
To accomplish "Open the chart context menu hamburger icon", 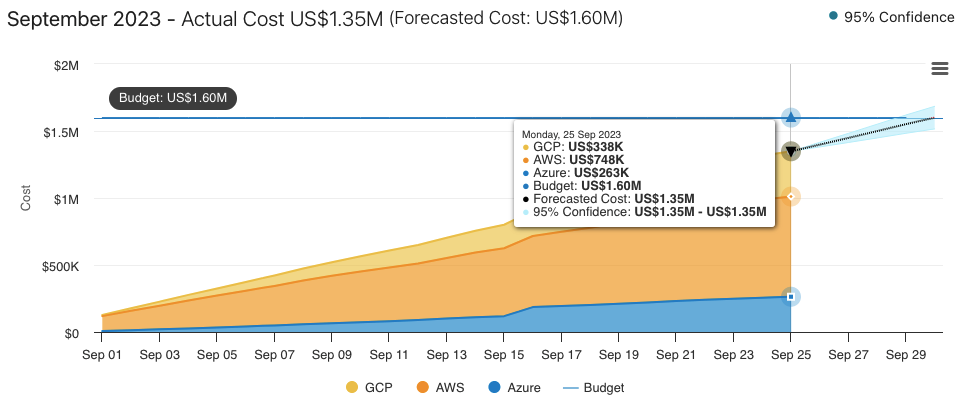I will click(x=939, y=68).
